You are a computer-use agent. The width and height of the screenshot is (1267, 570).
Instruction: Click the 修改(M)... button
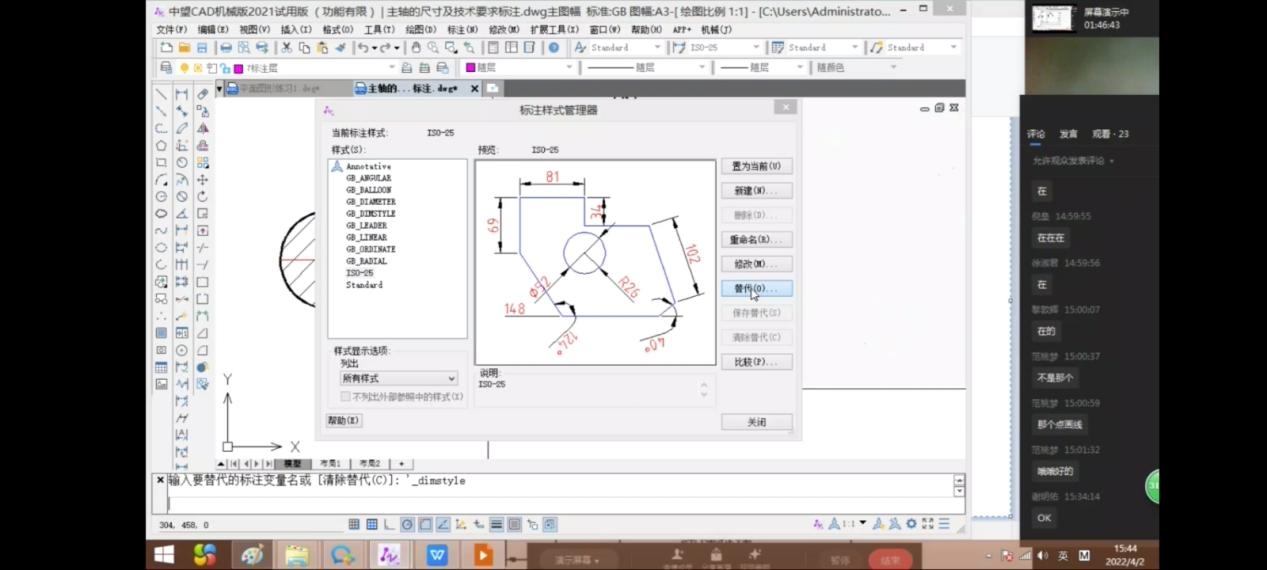pyautogui.click(x=756, y=264)
